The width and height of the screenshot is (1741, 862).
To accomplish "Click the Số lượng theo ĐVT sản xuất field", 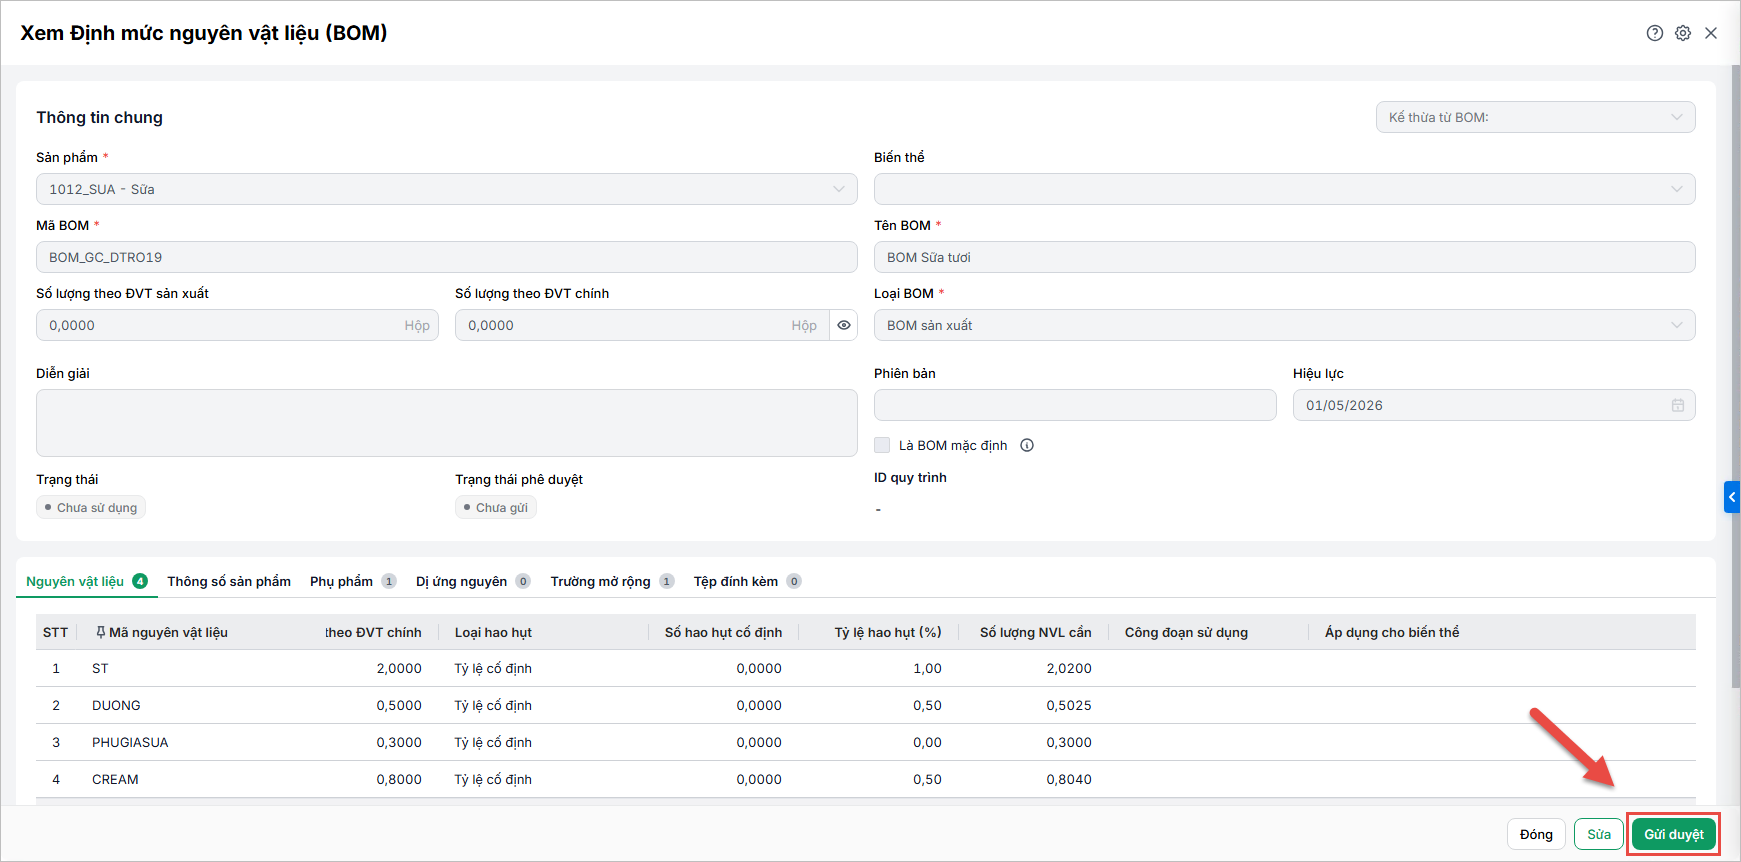I will point(237,325).
